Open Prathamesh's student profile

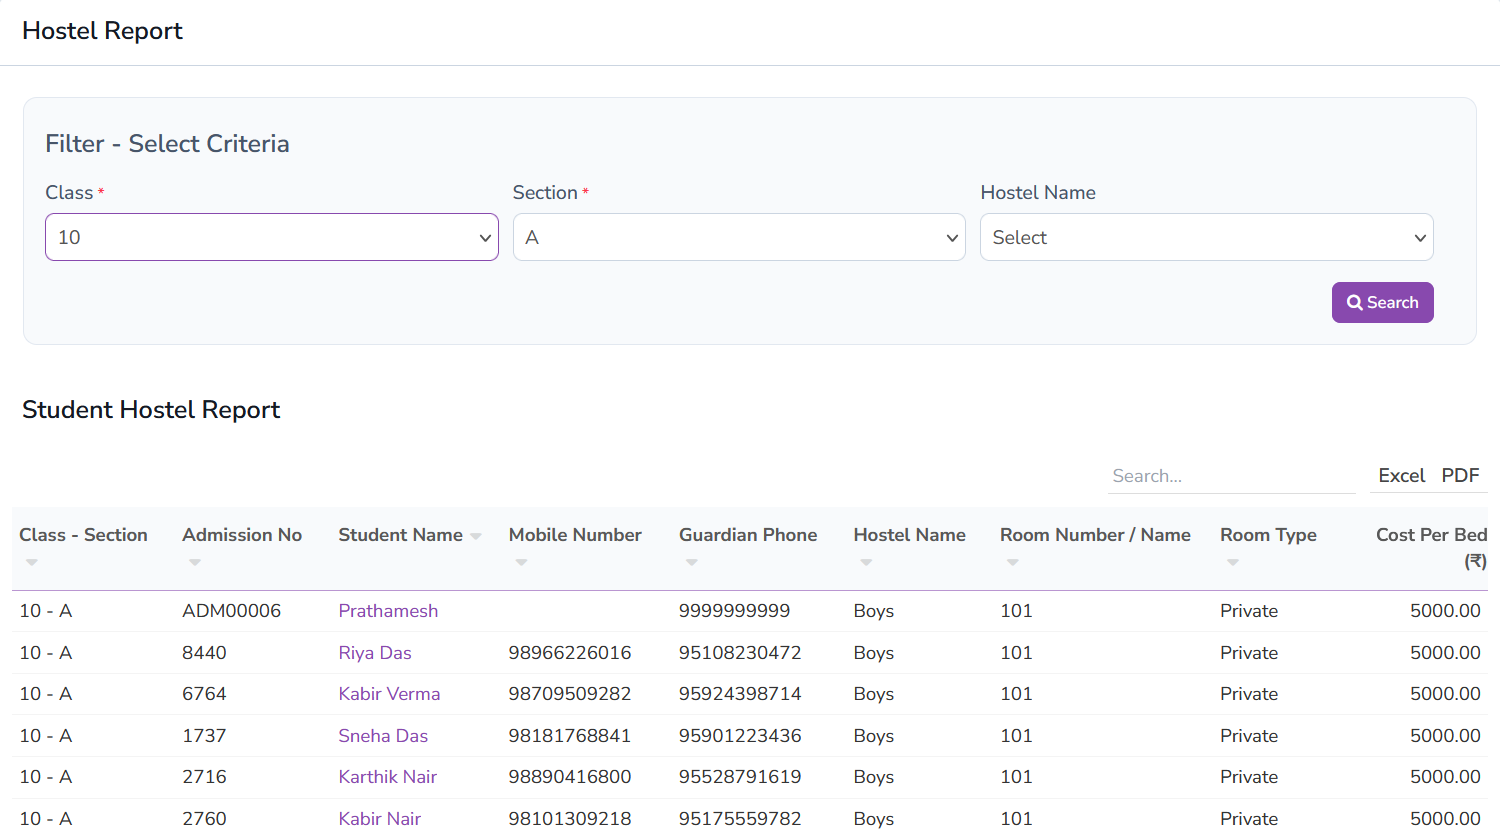[388, 610]
